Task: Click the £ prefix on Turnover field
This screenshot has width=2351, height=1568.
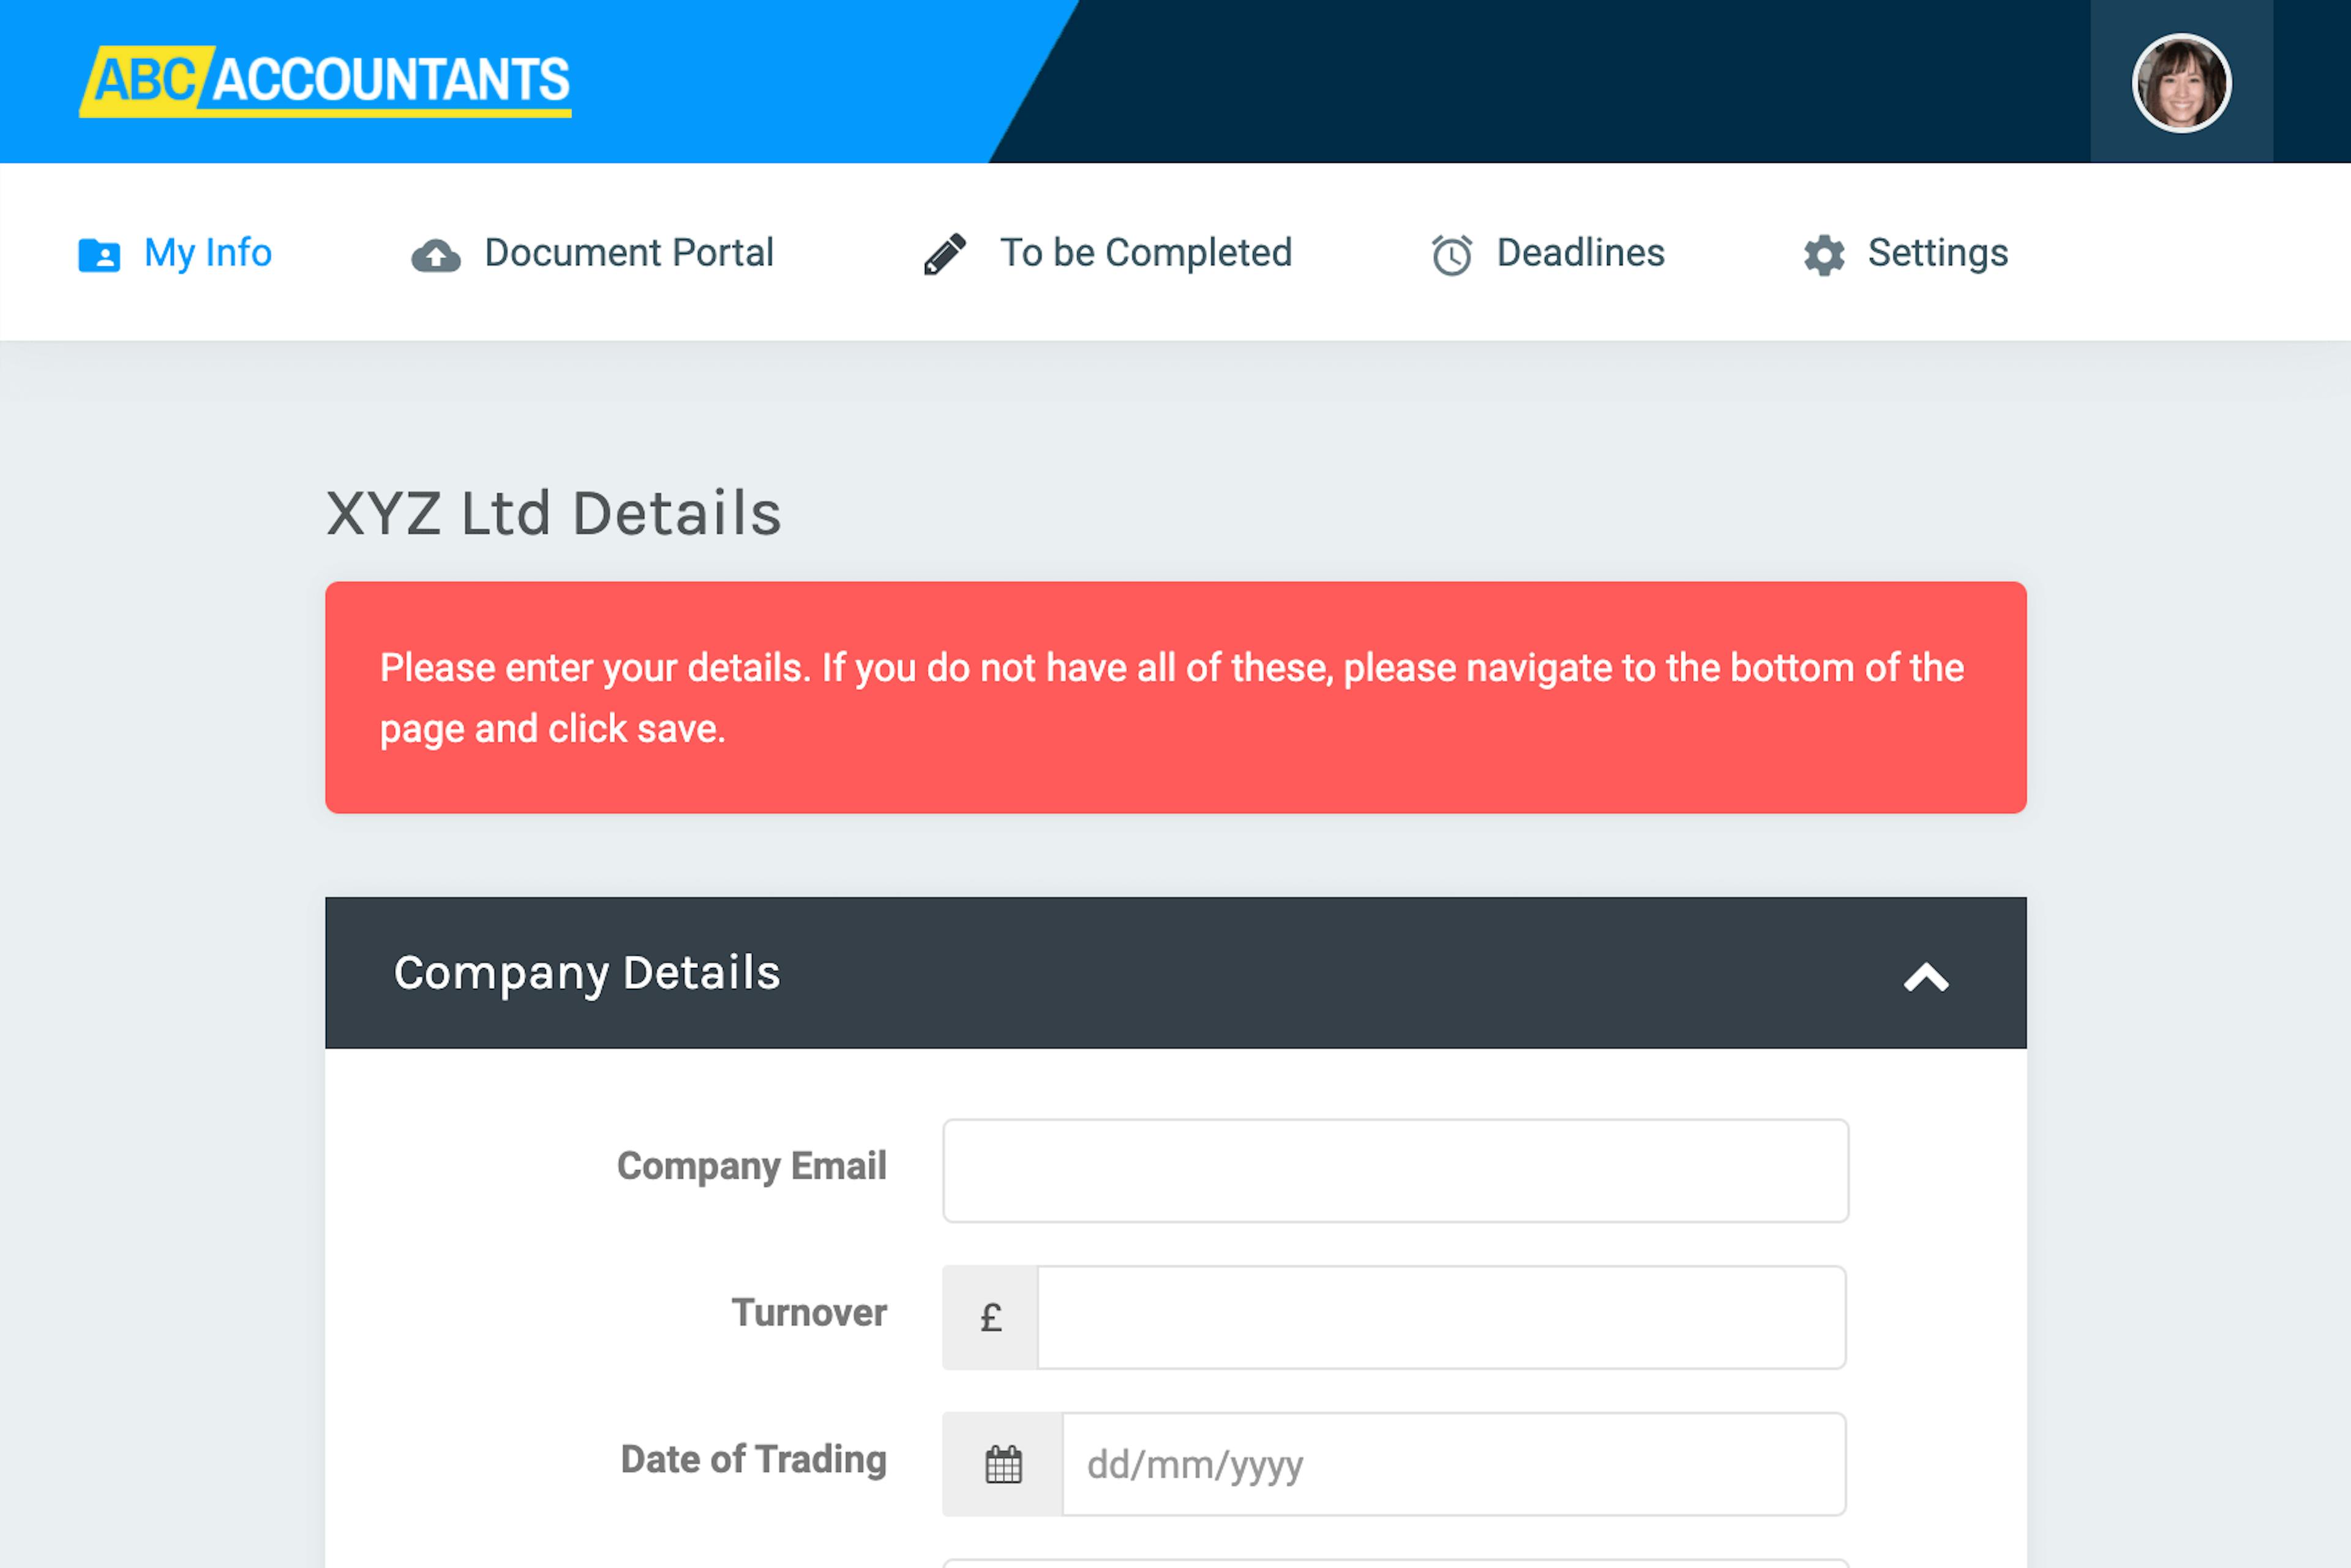Action: click(989, 1317)
